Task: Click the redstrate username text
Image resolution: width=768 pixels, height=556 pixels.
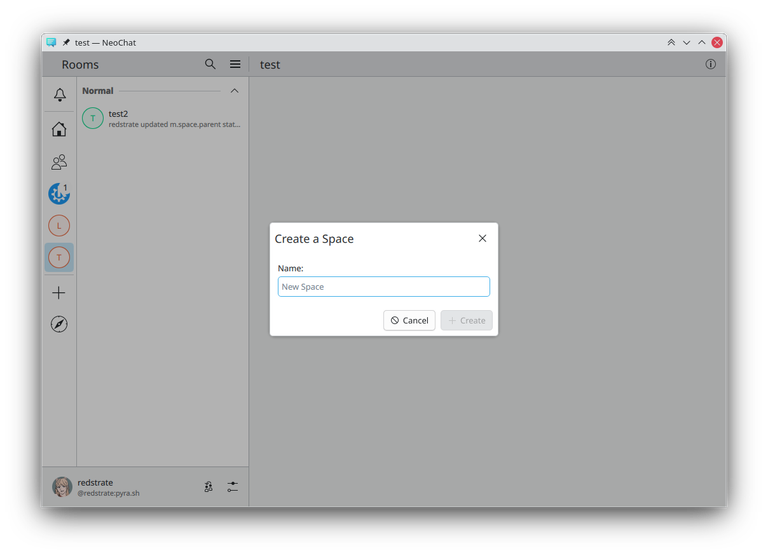Action: tap(95, 483)
